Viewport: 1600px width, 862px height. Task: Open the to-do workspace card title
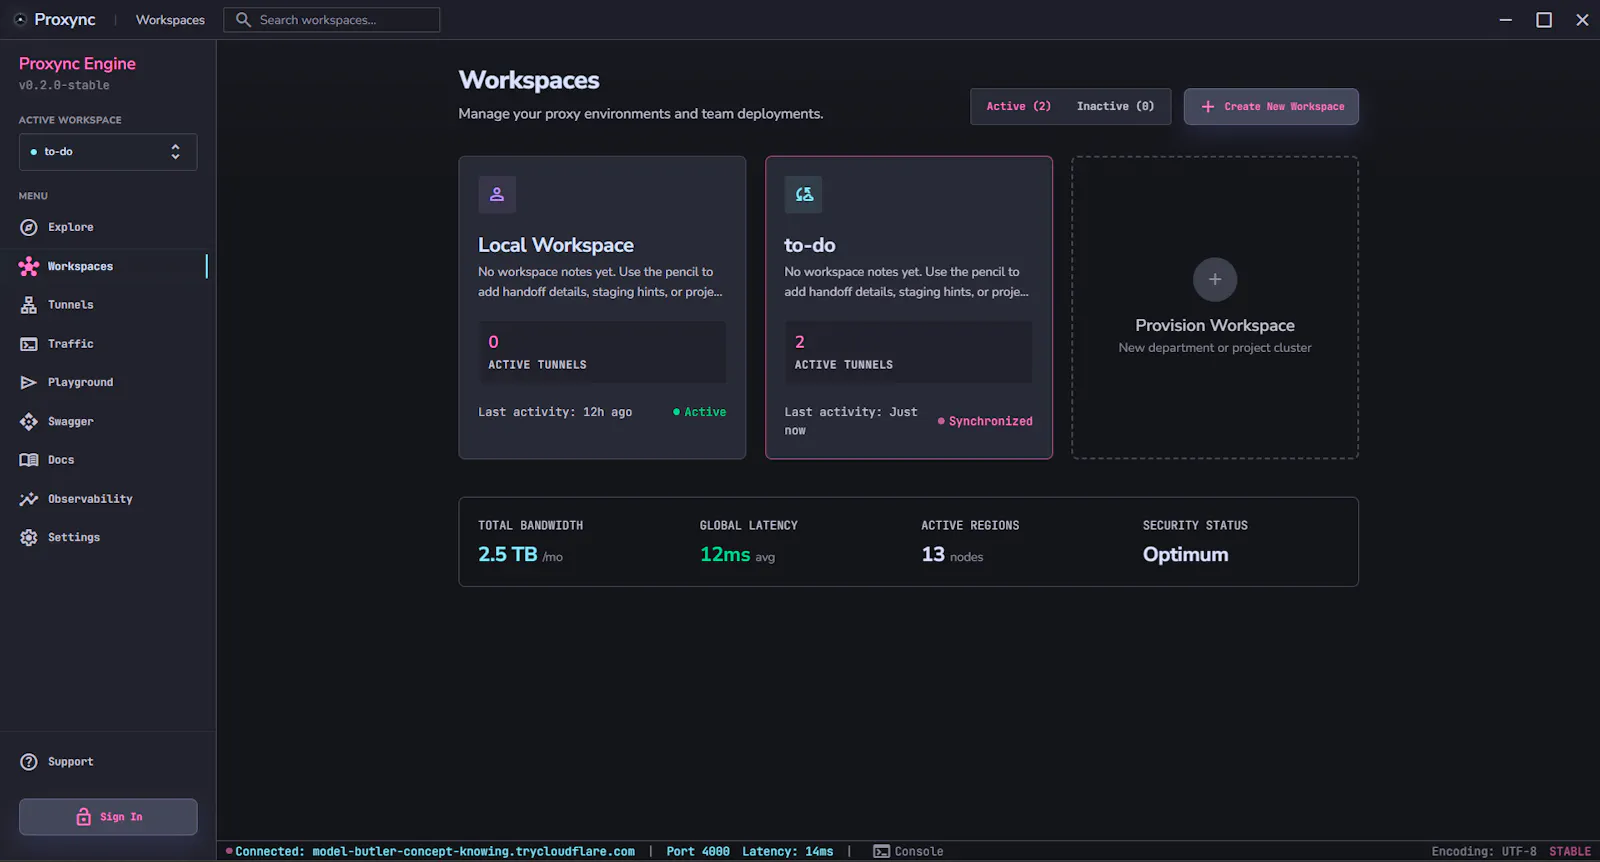810,245
